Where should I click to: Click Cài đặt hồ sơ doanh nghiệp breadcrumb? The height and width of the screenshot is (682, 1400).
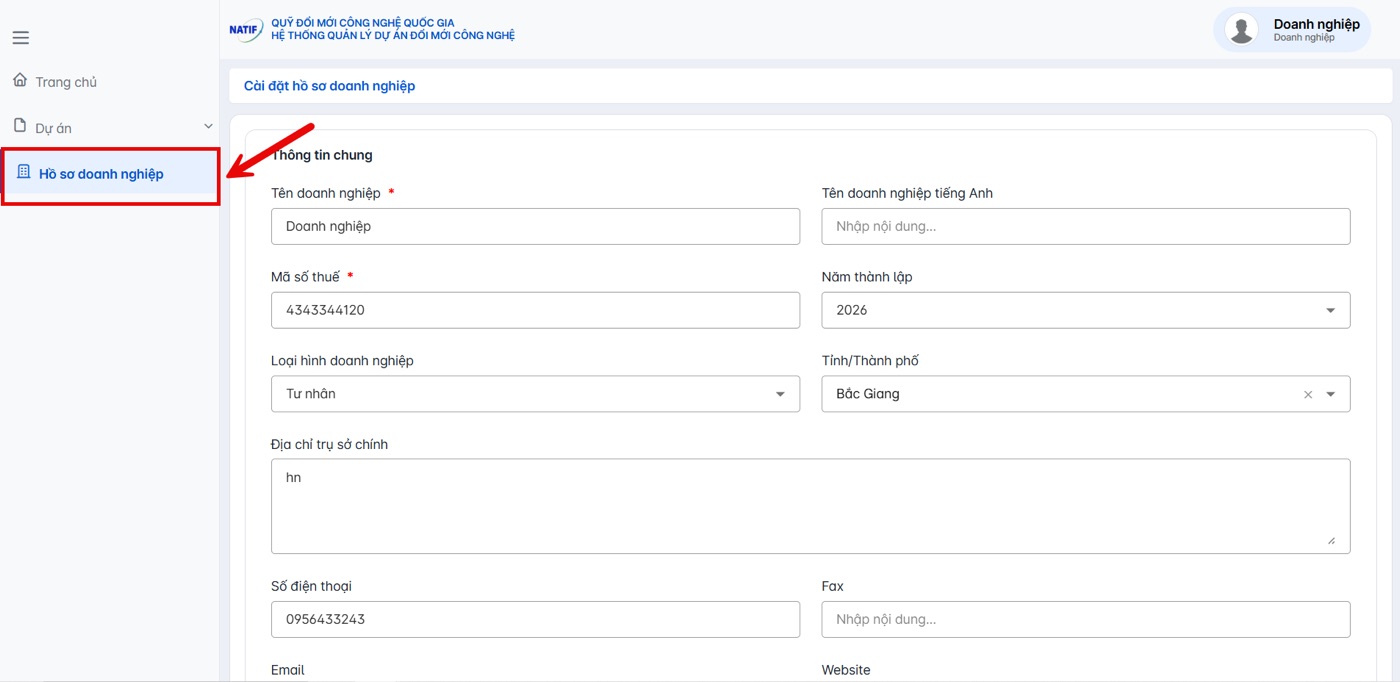pos(329,86)
